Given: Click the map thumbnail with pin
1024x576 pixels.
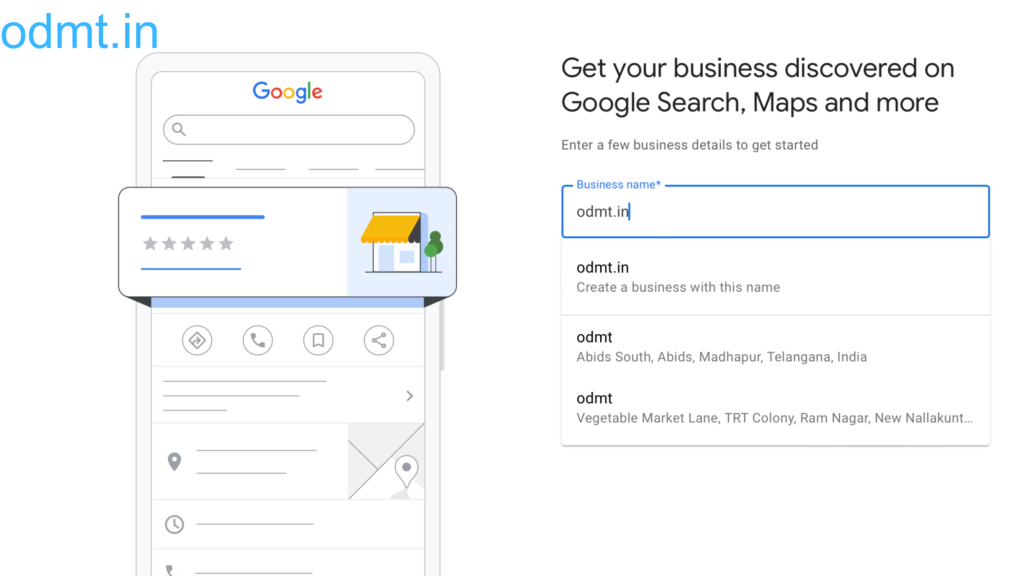Looking at the screenshot, I should click(387, 461).
